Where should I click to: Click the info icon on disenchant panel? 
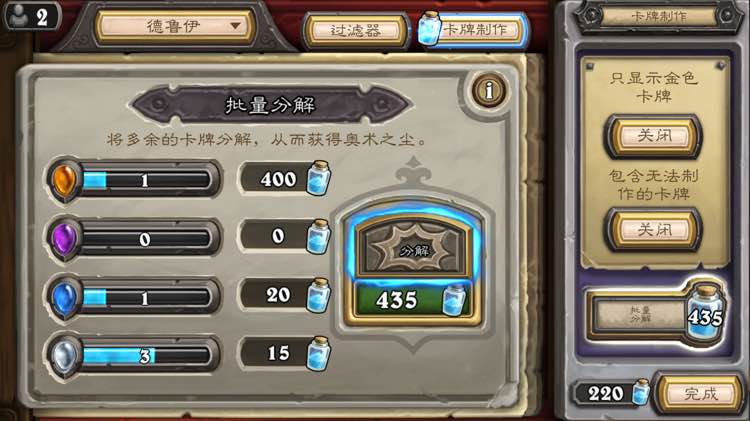click(489, 90)
